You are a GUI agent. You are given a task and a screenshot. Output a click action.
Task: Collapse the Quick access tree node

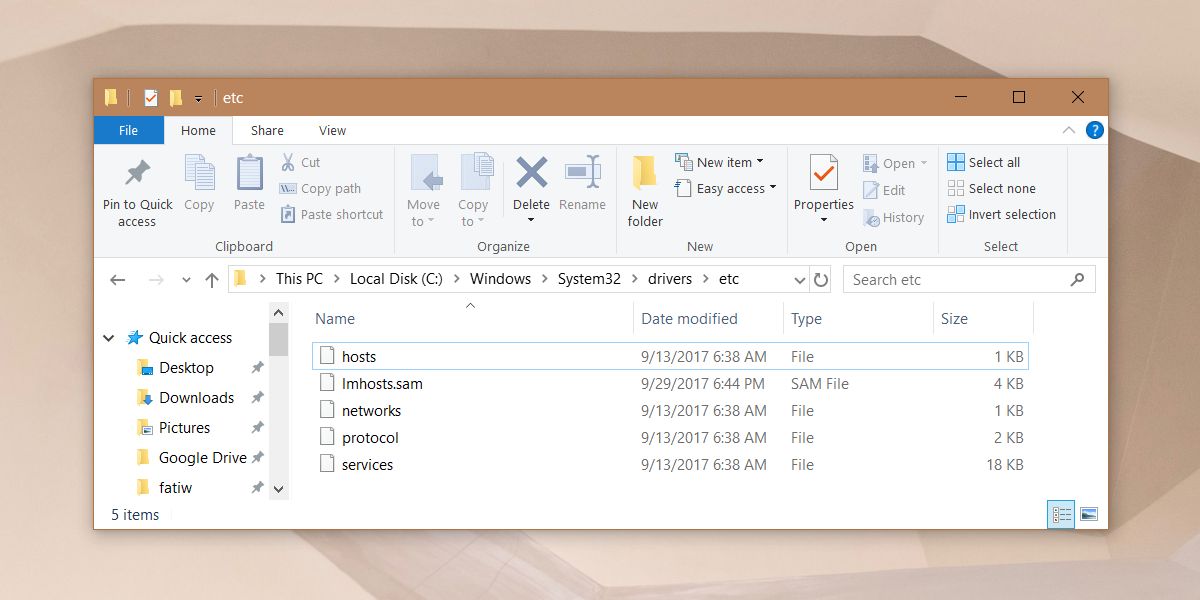[x=108, y=338]
